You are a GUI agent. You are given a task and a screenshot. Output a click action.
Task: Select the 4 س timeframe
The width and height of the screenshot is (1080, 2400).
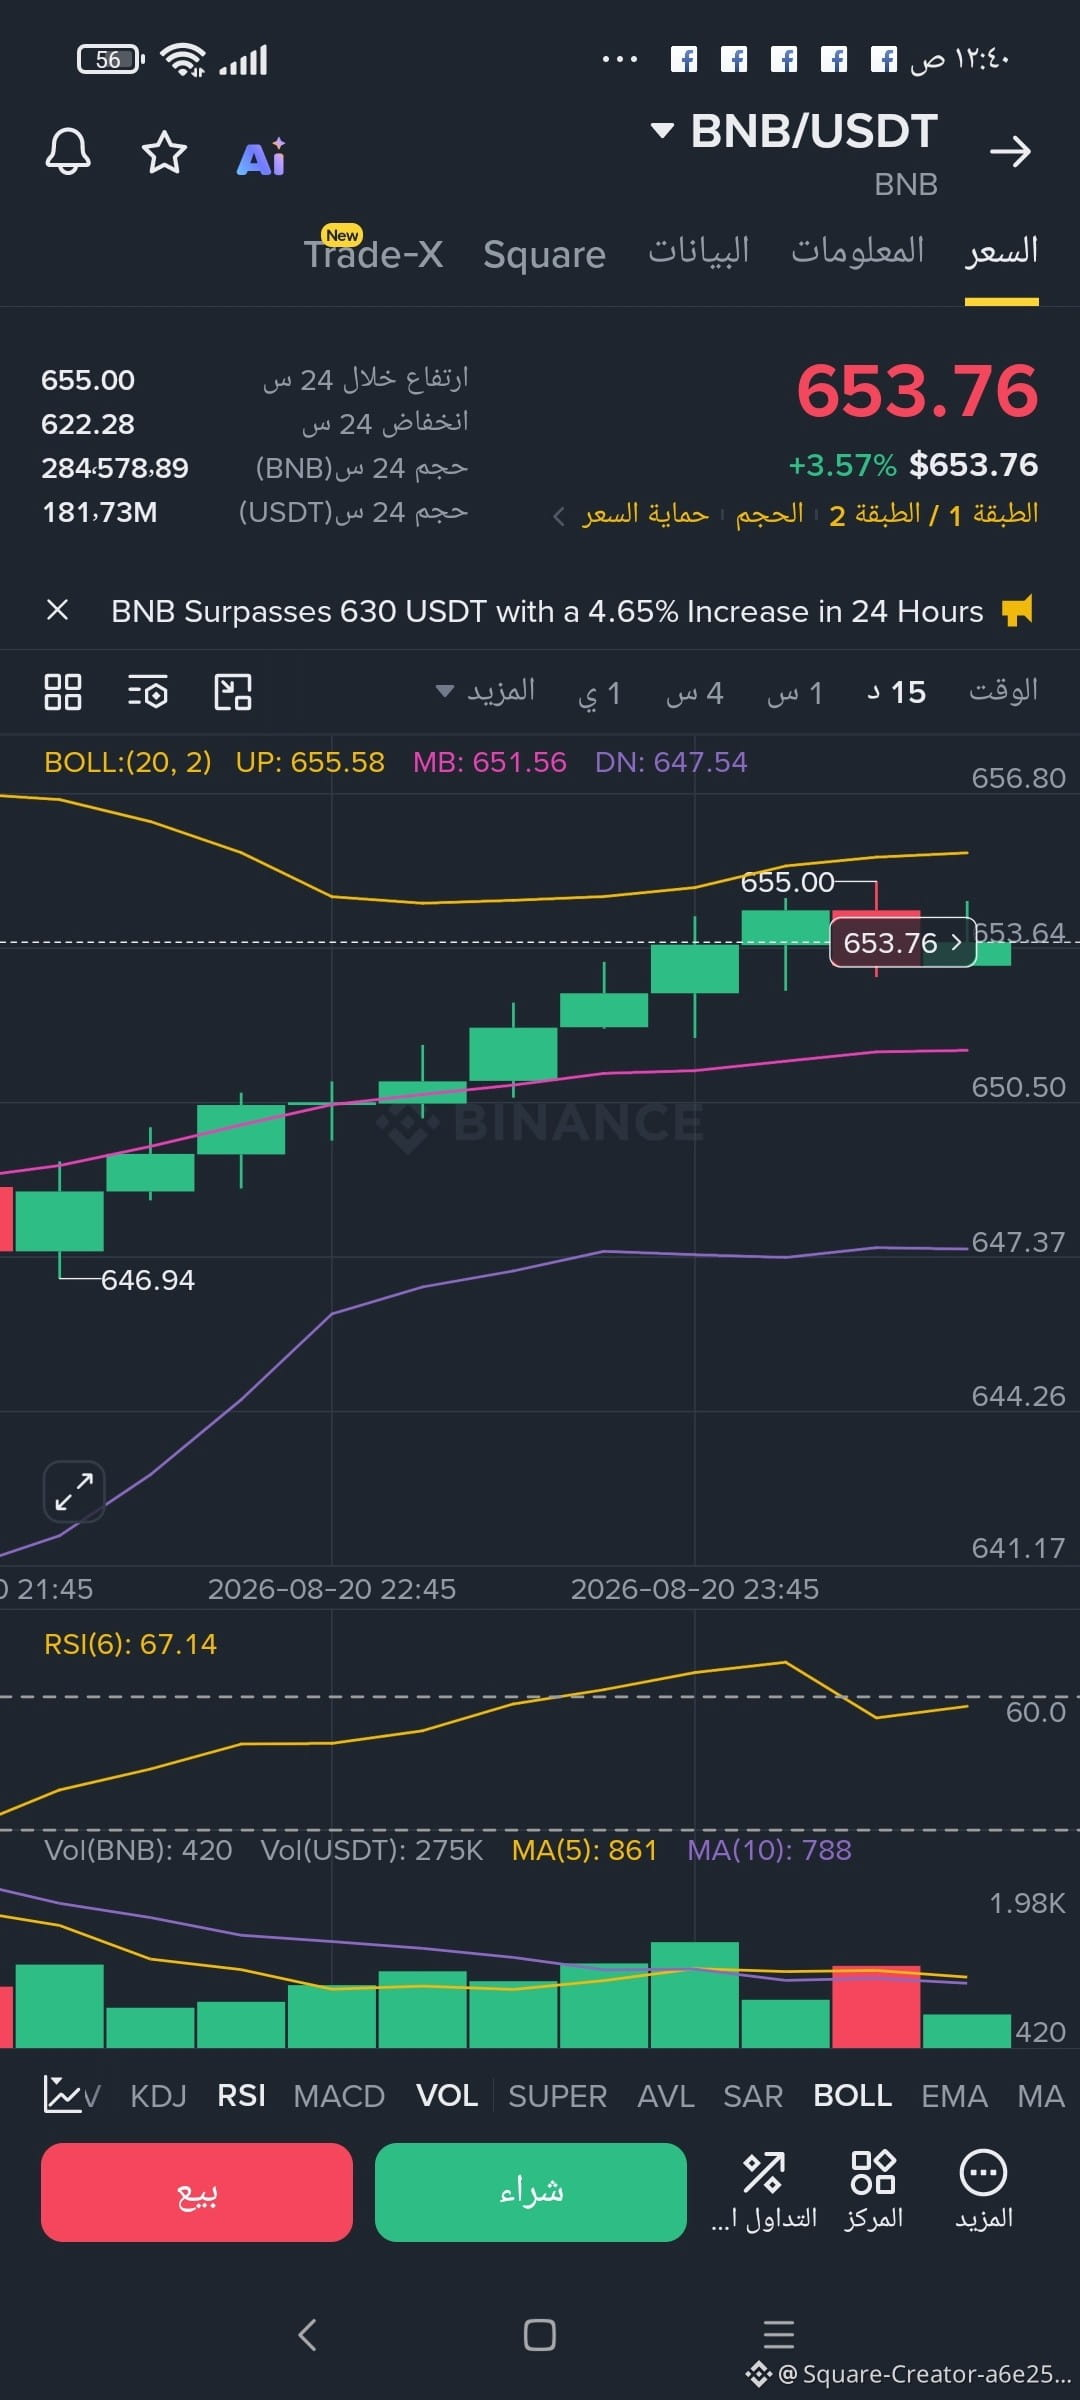point(694,692)
